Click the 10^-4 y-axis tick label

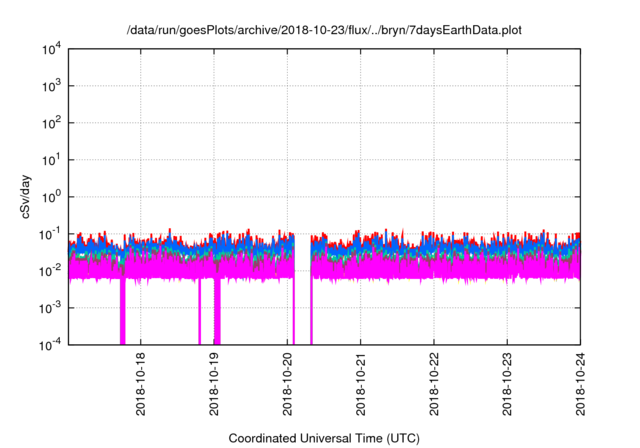tap(51, 346)
